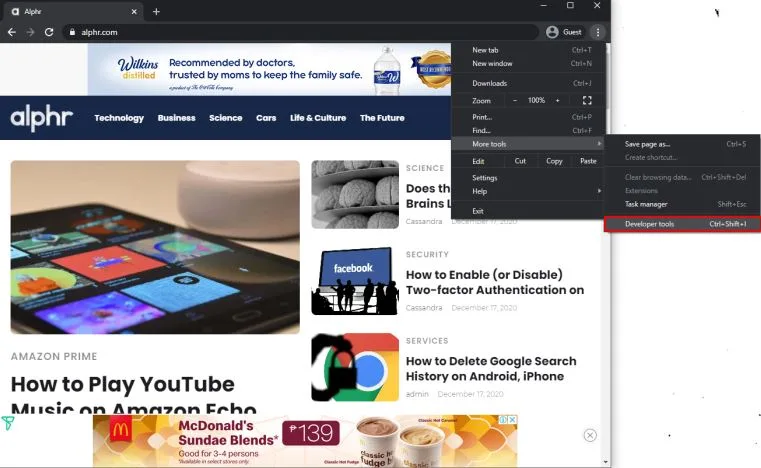Viewport: 761px width, 468px height.
Task: Choose Find... from the menu
Action: [529, 131]
